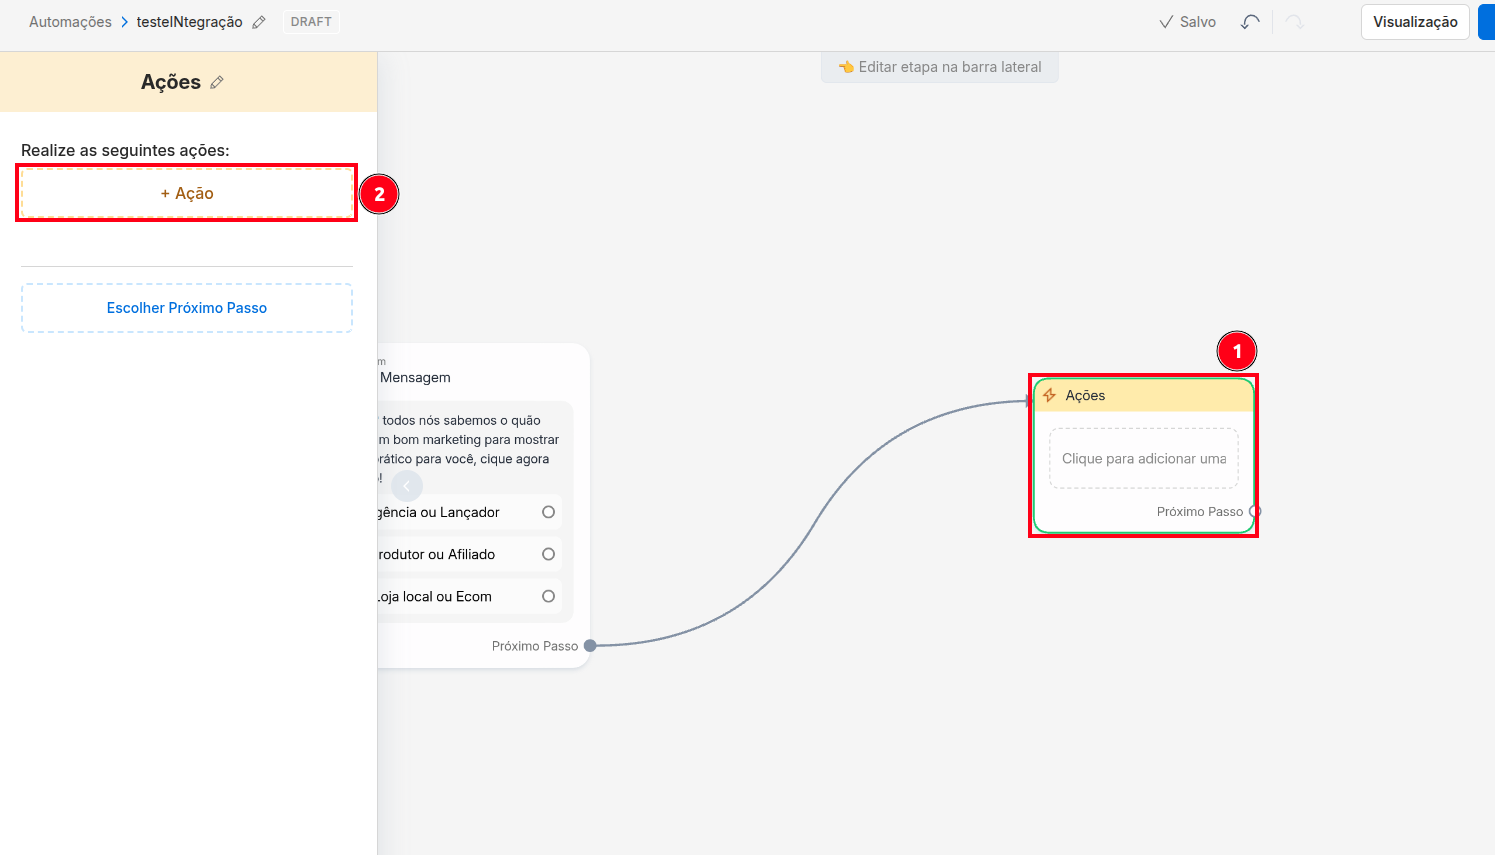
Task: Open the Automações breadcrumb link
Action: [x=70, y=22]
